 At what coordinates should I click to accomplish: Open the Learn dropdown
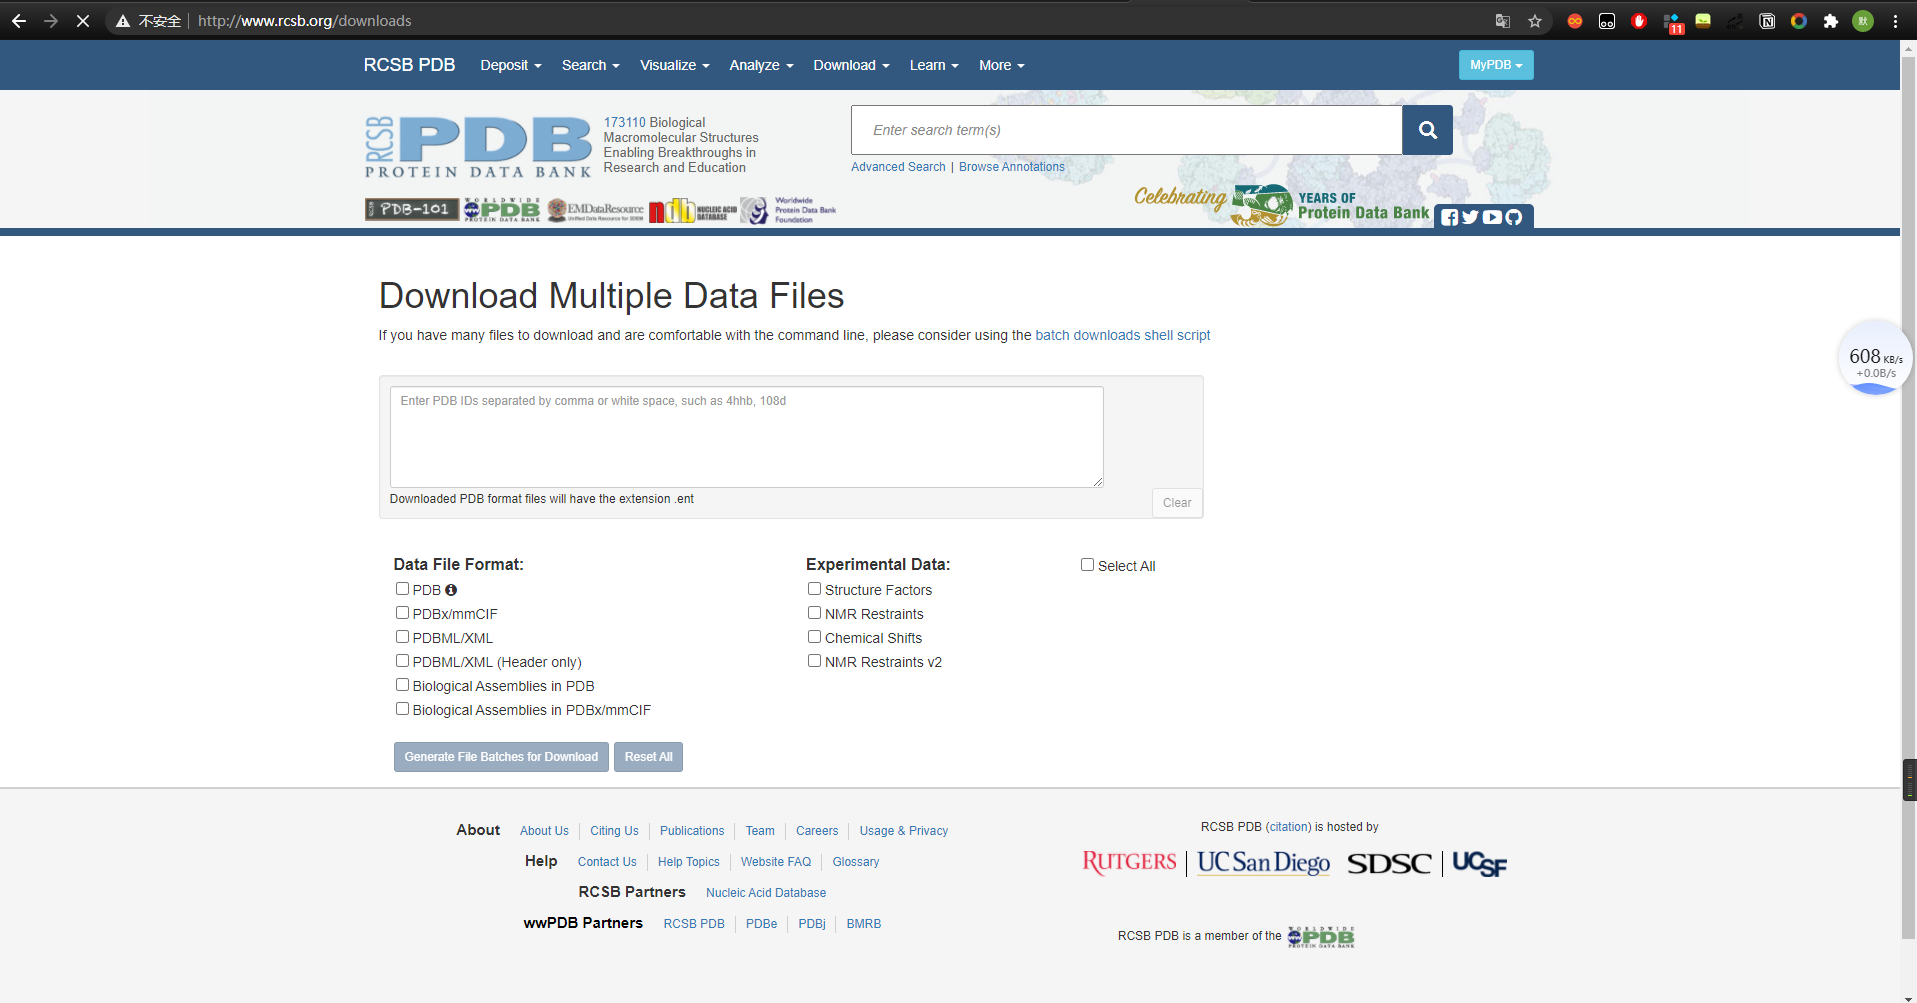(x=934, y=65)
